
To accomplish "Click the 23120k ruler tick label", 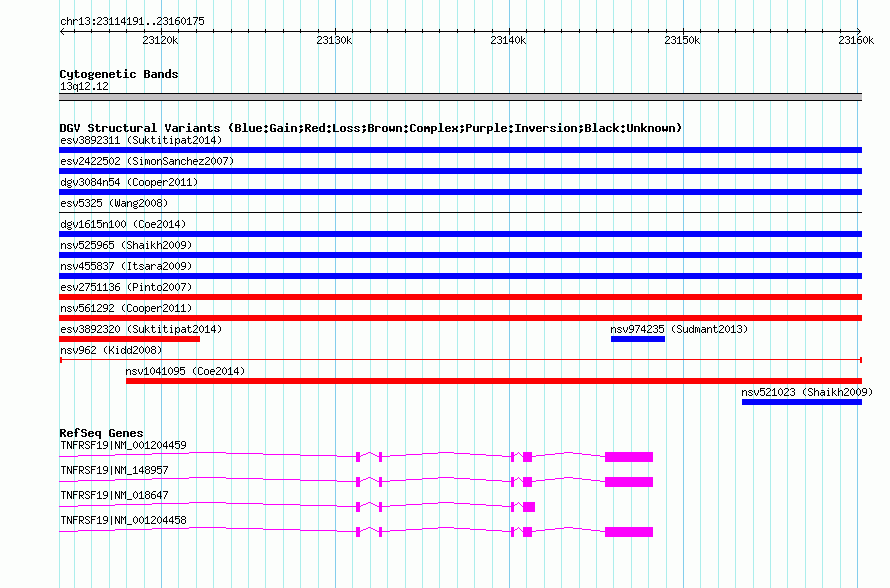I will pyautogui.click(x=160, y=40).
